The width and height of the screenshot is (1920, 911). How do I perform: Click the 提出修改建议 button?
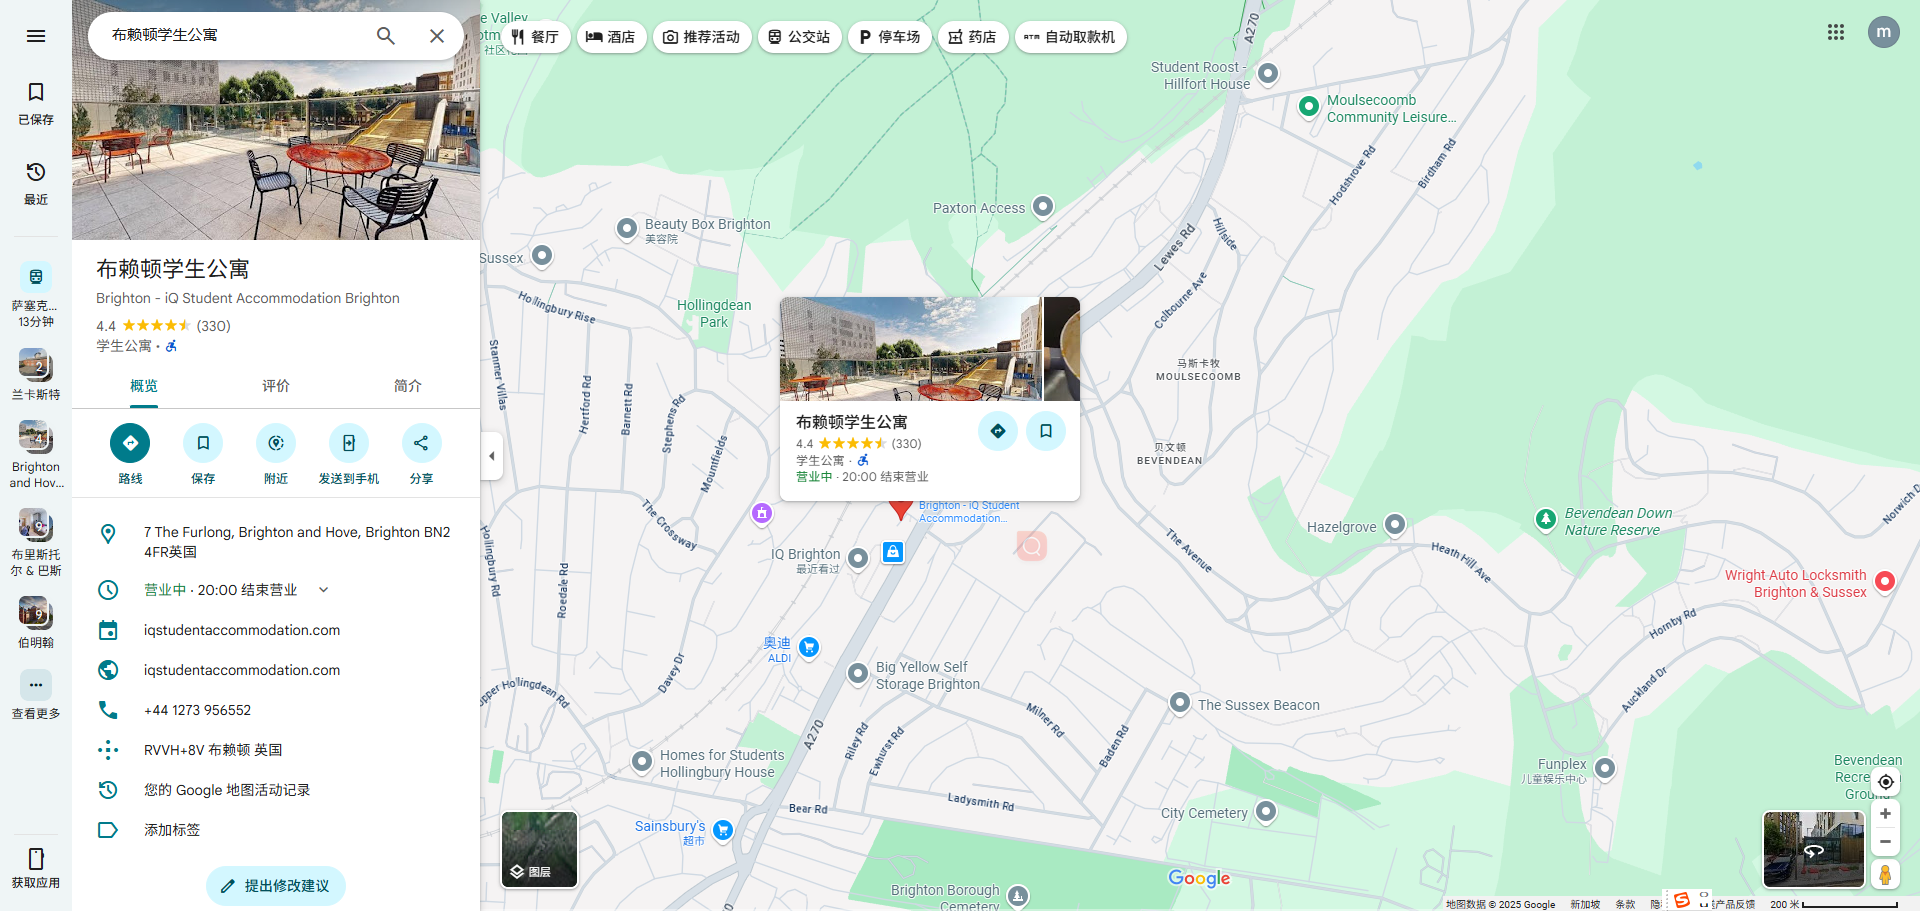(275, 886)
